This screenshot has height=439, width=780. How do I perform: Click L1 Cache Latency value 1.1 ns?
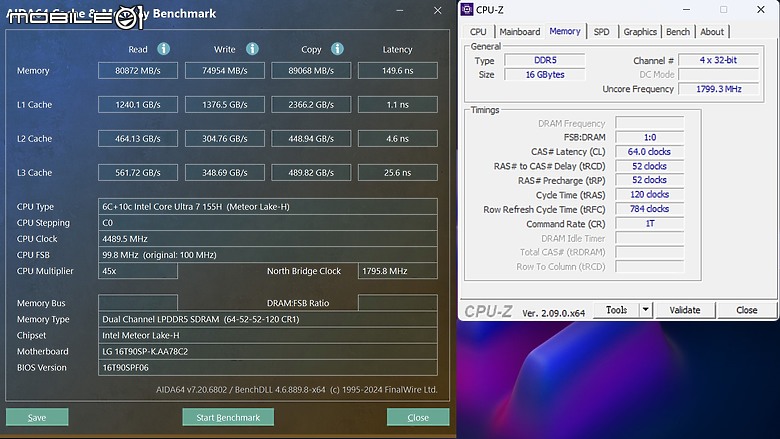(x=397, y=104)
